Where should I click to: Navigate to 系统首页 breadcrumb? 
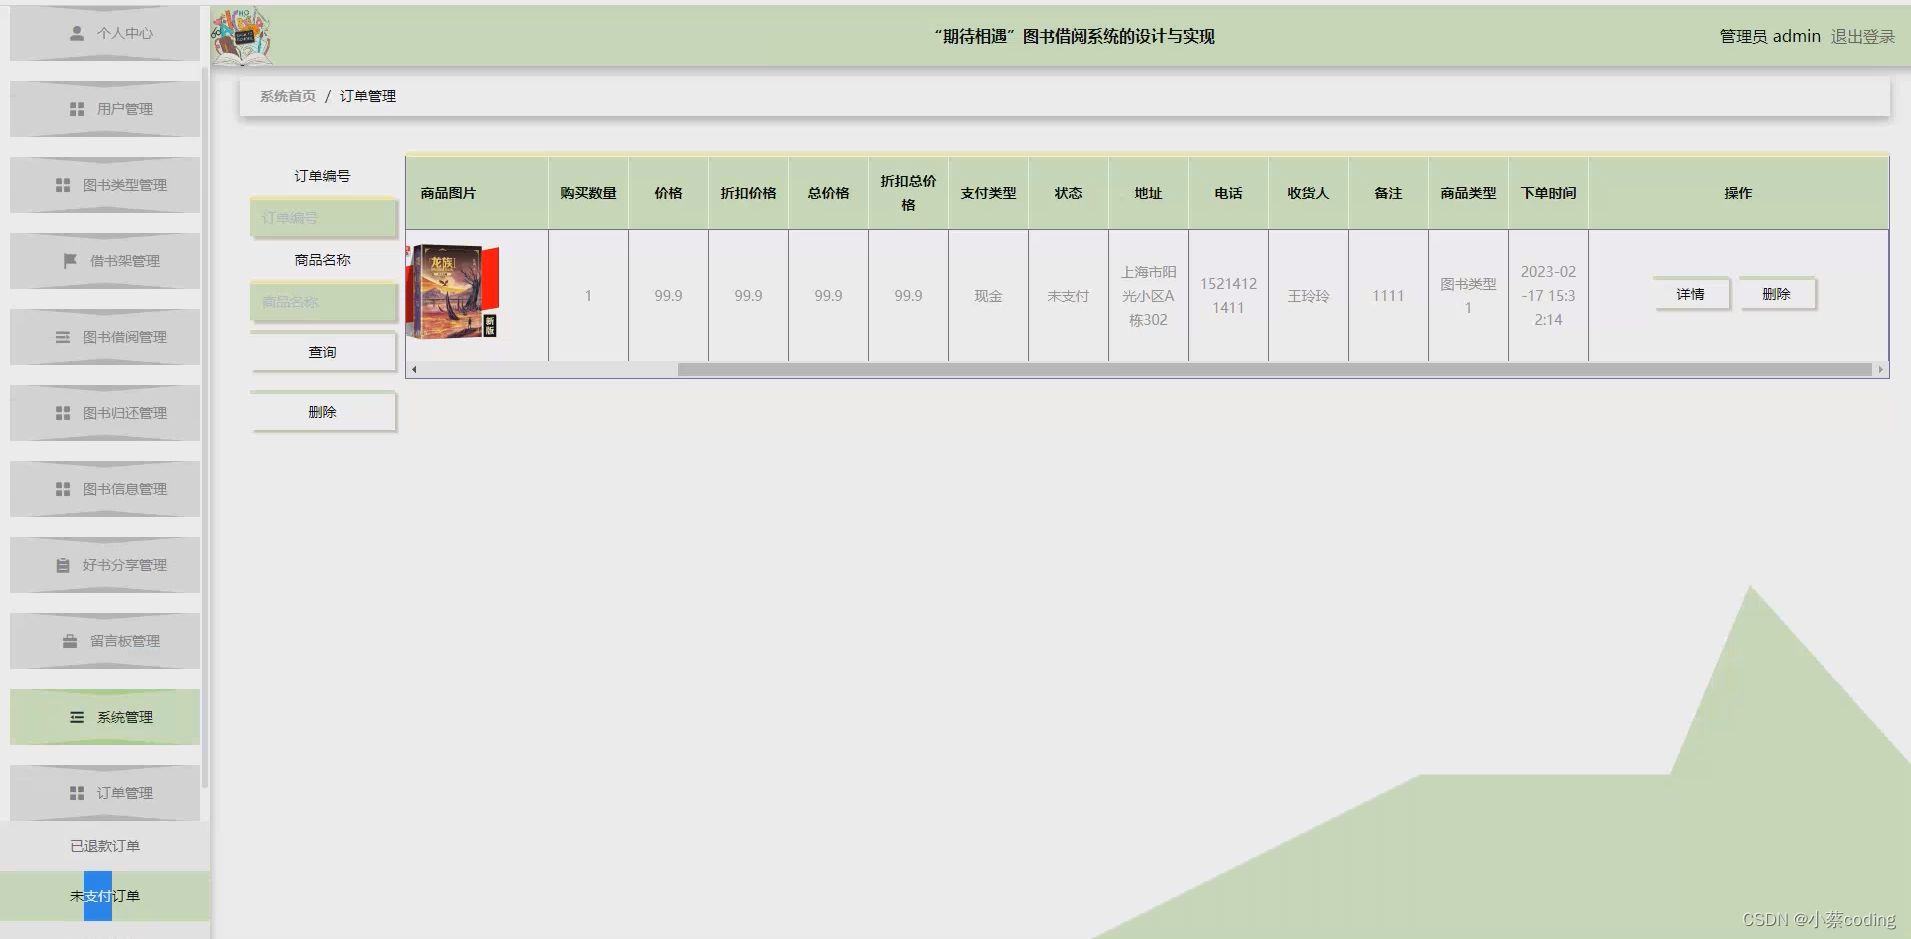pos(287,95)
